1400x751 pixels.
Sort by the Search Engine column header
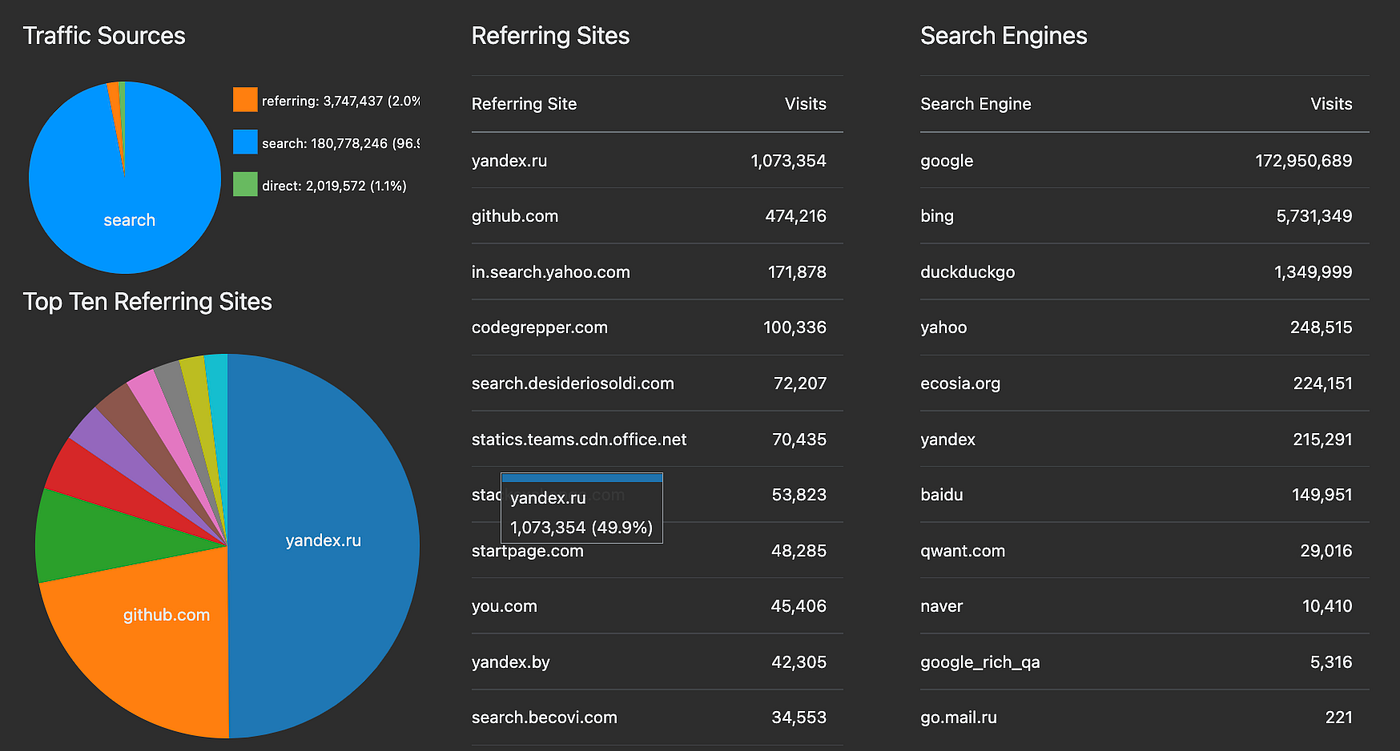click(975, 104)
